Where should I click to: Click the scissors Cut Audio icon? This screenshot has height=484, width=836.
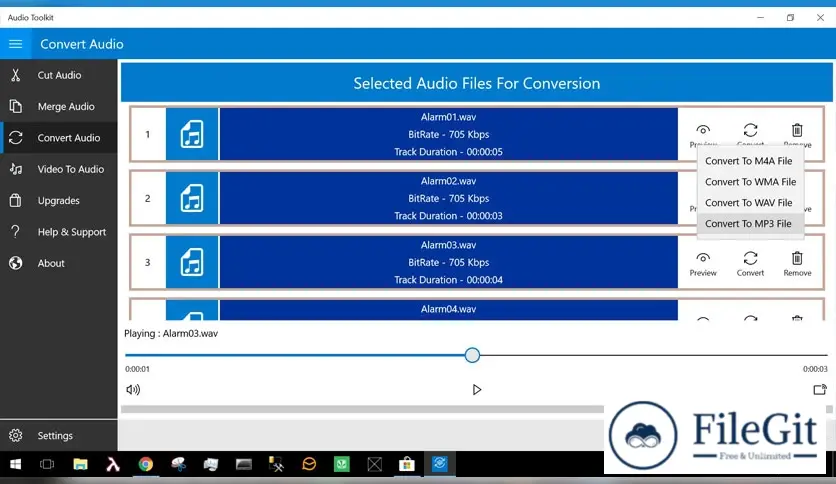coord(15,75)
